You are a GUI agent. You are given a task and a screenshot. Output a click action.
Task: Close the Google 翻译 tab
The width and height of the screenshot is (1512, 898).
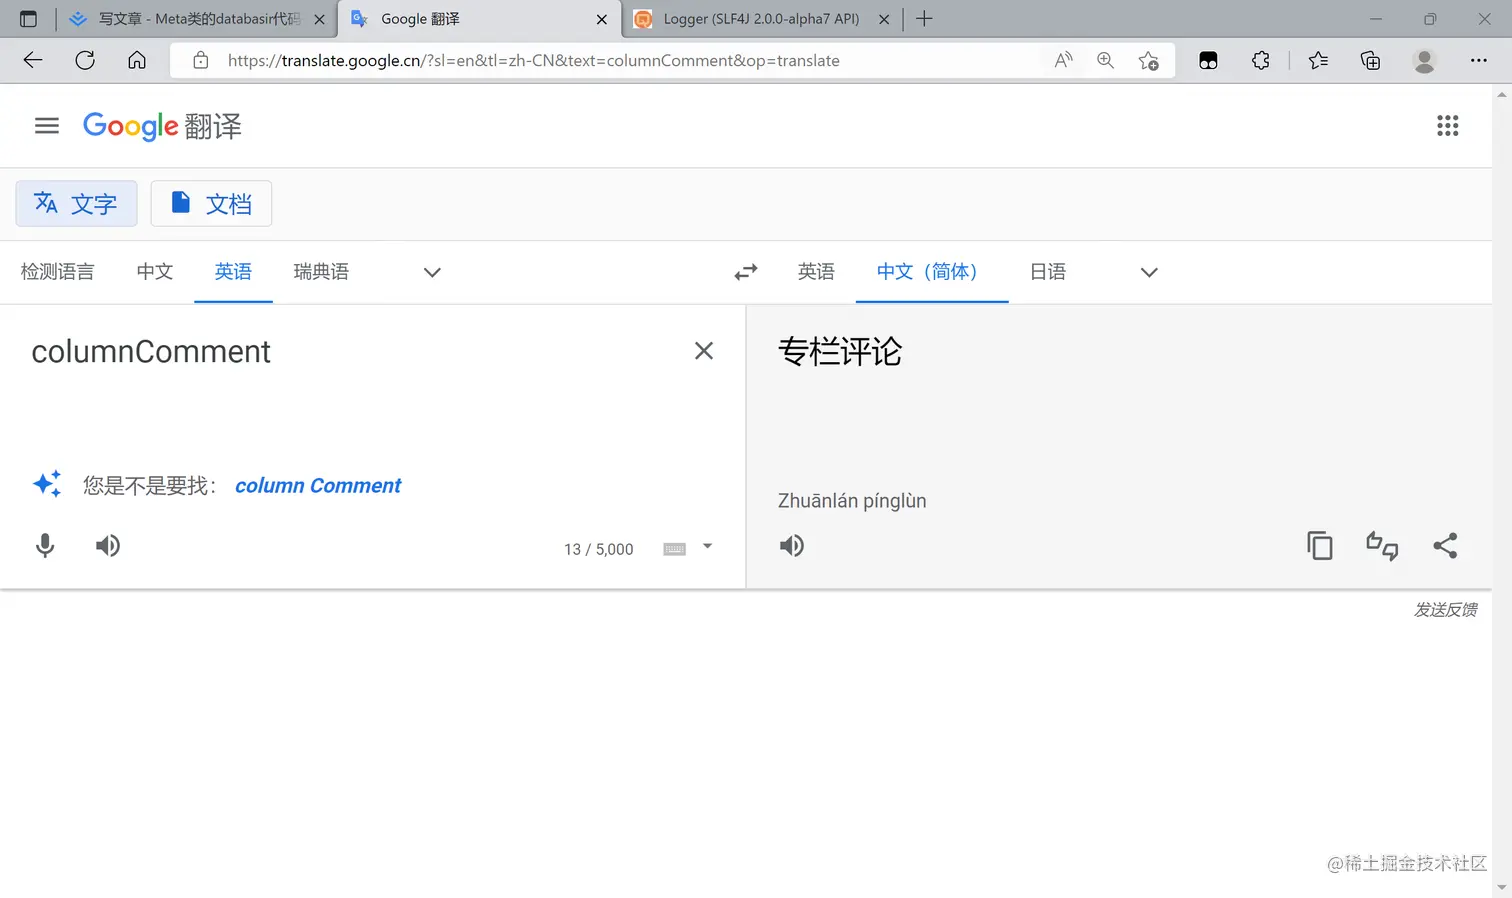point(601,19)
